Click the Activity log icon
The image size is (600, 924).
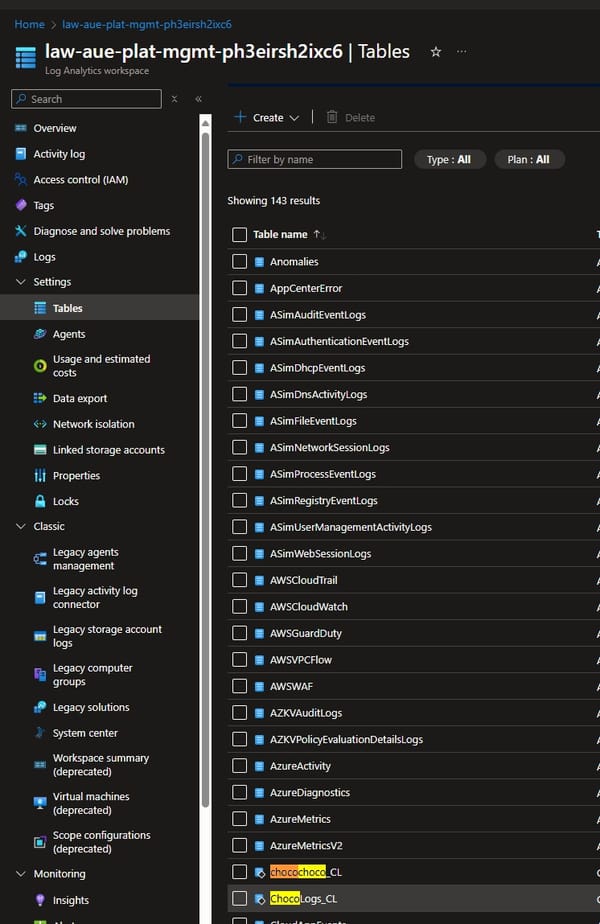[21, 154]
